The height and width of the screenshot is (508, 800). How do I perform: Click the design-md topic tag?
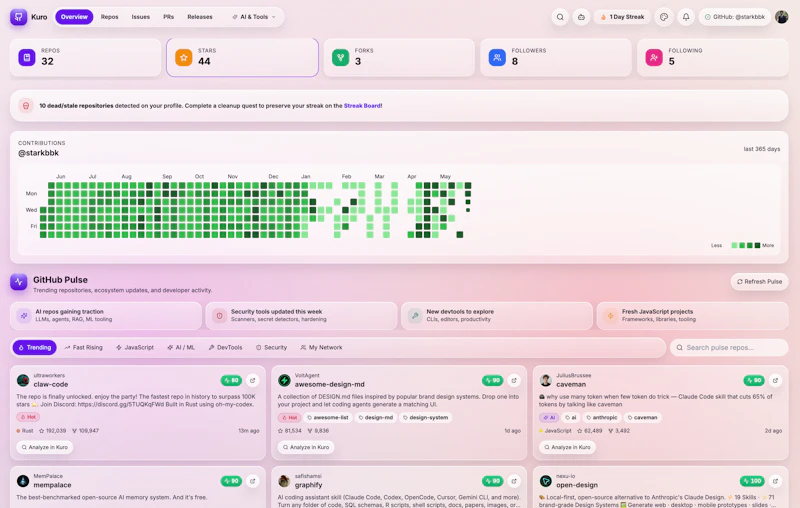(376, 417)
